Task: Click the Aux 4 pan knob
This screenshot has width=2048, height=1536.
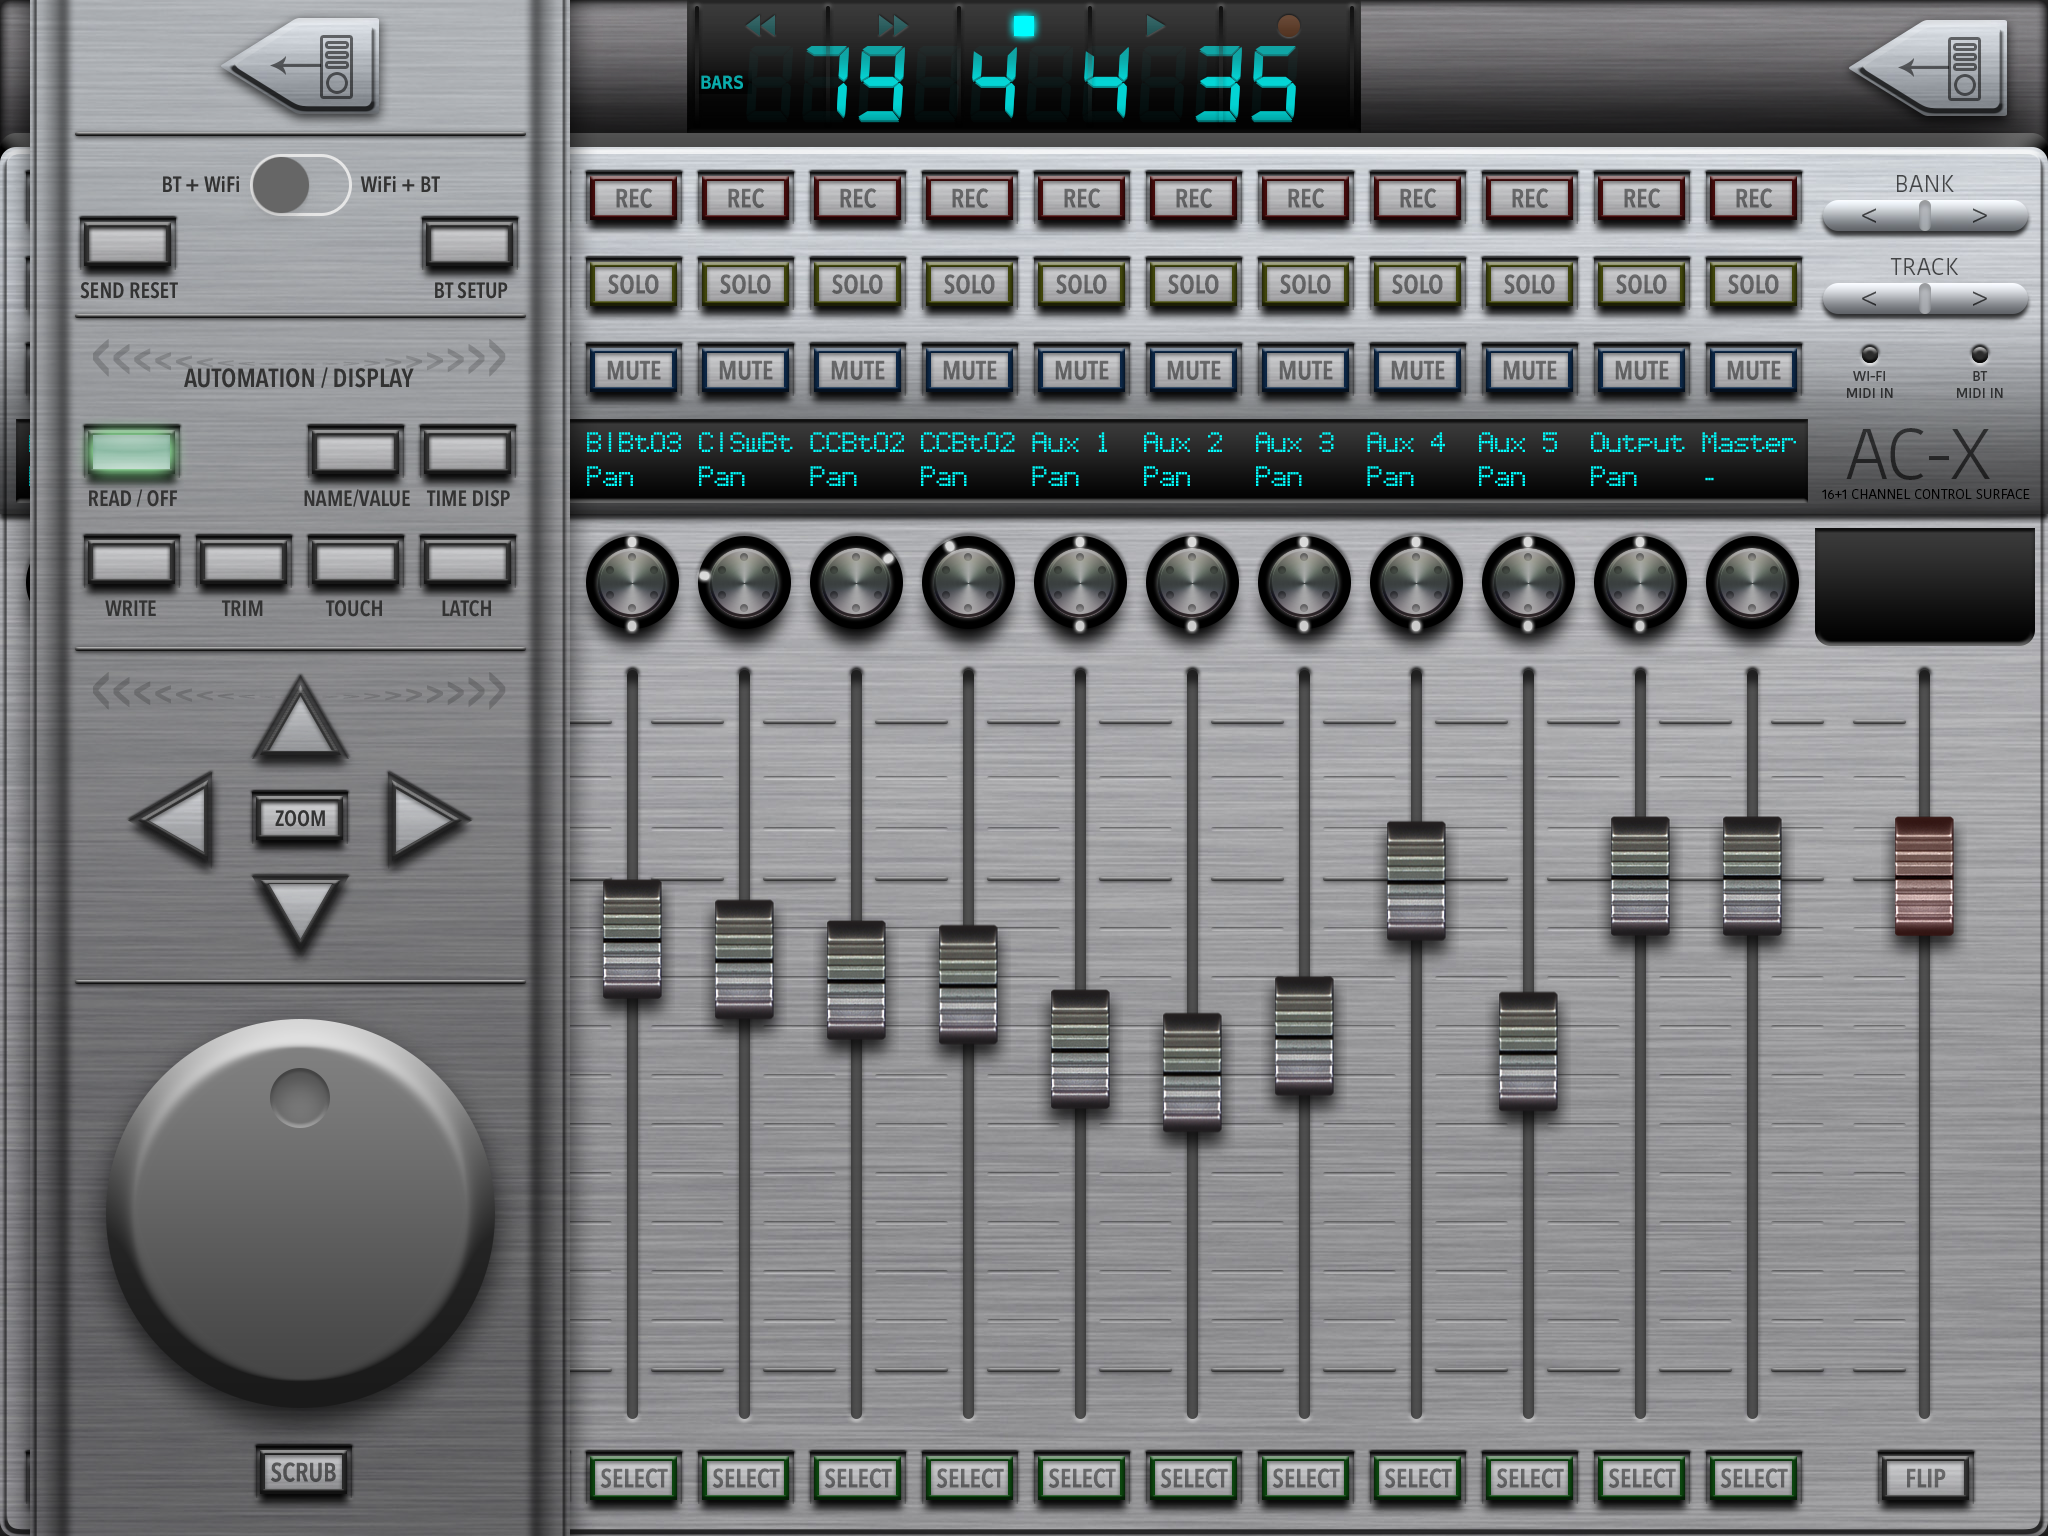Action: [x=1415, y=583]
